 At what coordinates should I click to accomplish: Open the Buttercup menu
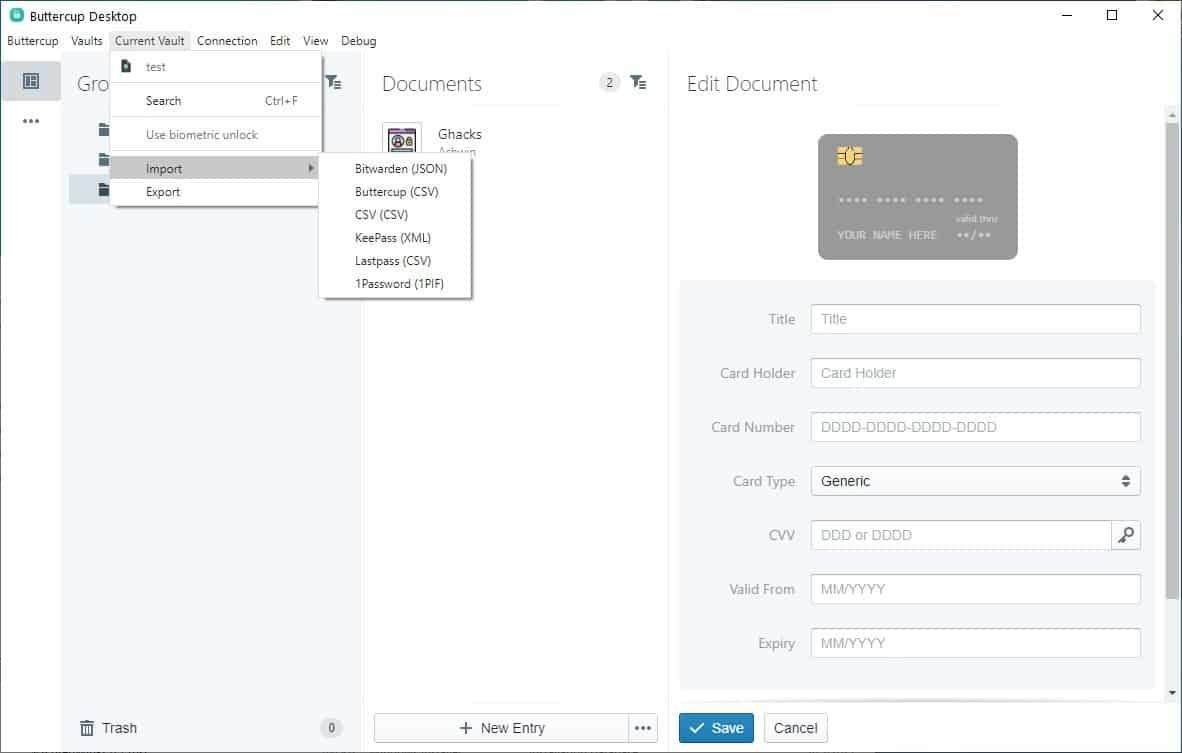32,41
